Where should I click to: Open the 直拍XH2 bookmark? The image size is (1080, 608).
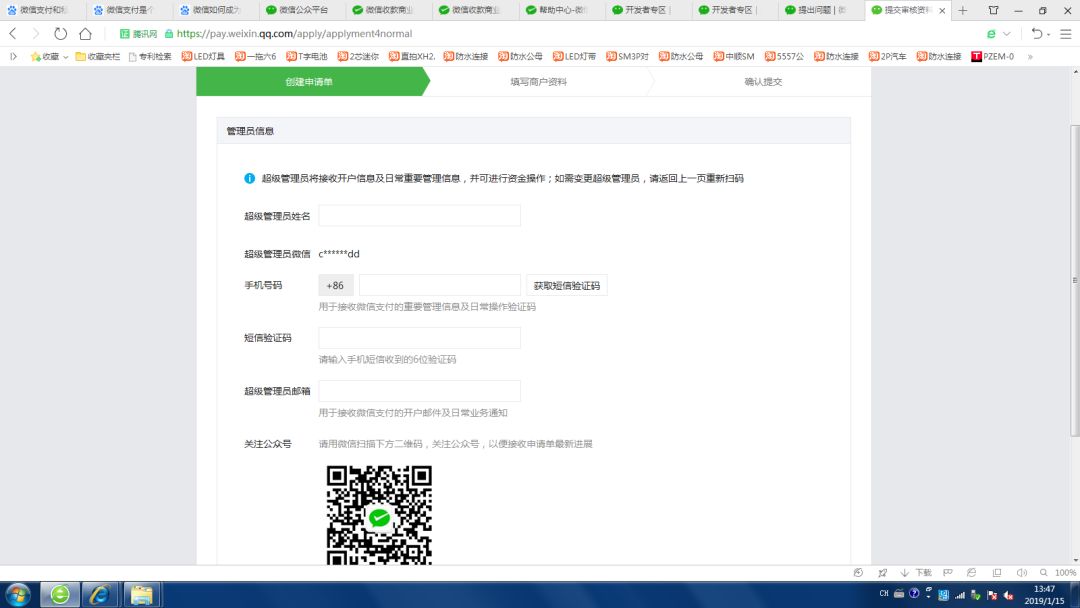412,56
